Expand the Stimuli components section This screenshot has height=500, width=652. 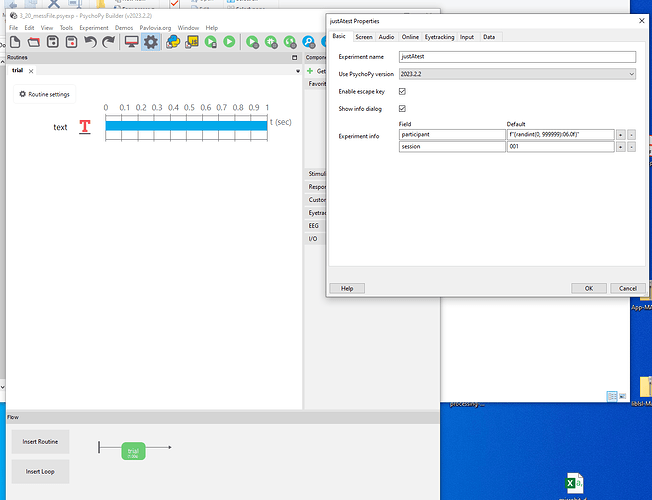316,173
